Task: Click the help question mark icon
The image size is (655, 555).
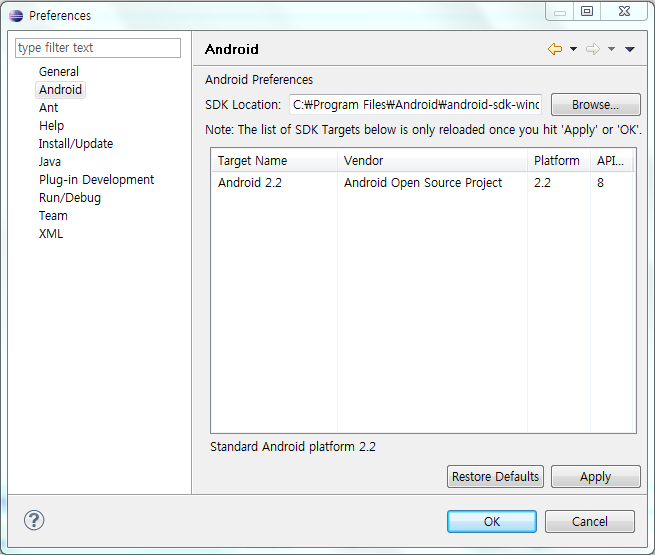Action: coord(34,520)
